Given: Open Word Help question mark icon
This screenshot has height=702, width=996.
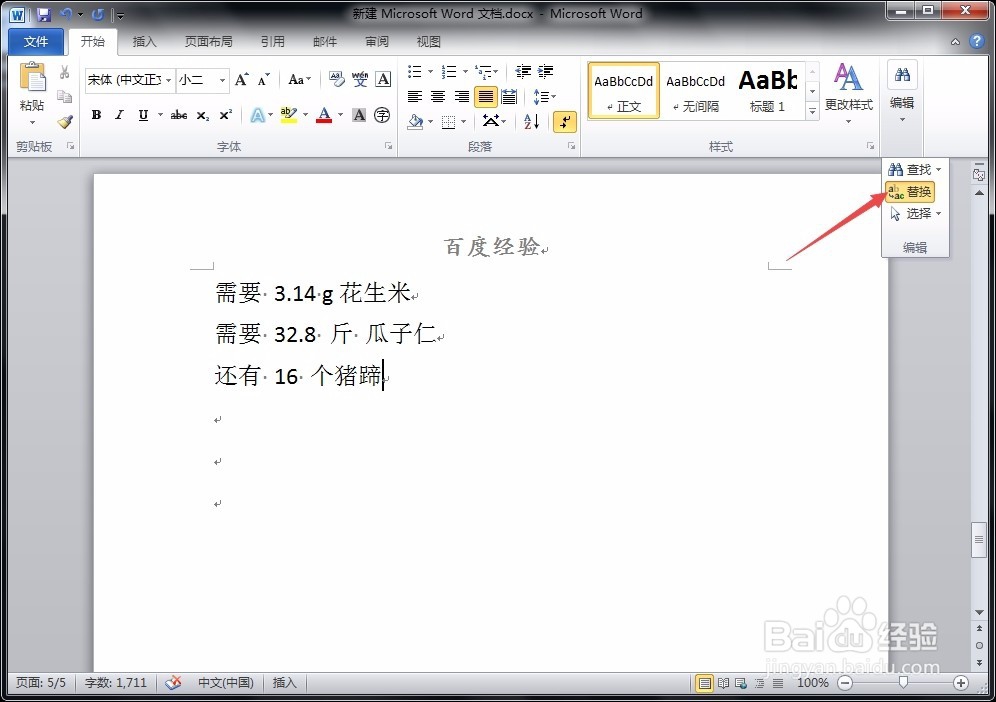Looking at the screenshot, I should (x=976, y=41).
